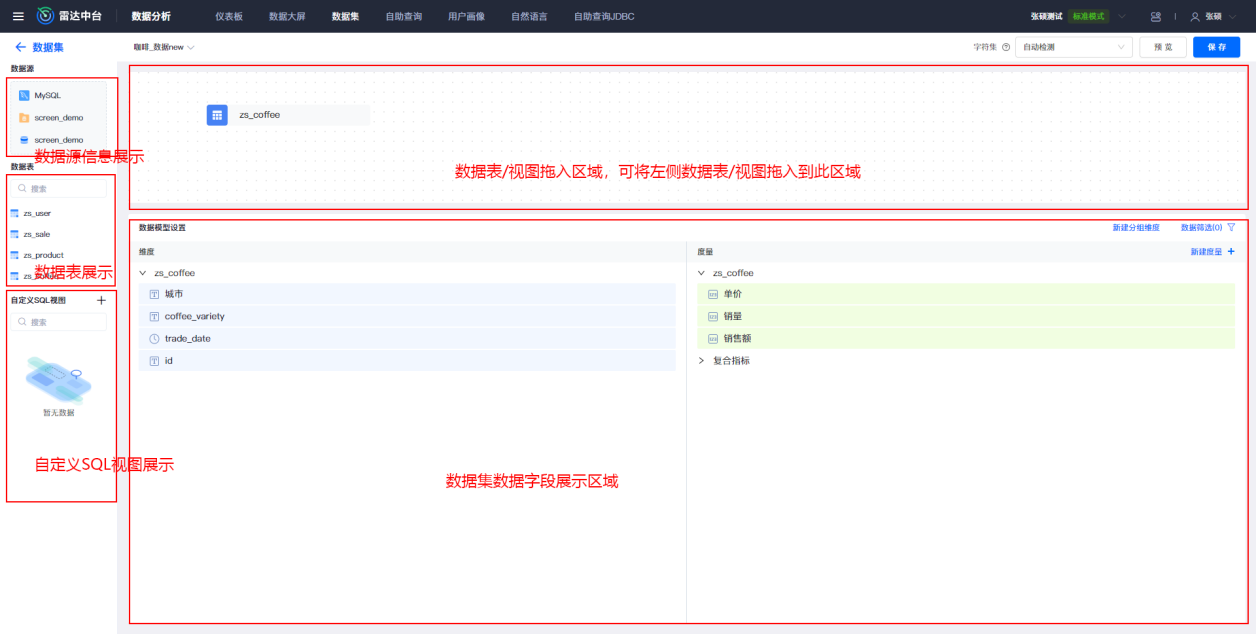Click the 预览 preview button
Viewport: 1256px width, 634px height.
1163,47
